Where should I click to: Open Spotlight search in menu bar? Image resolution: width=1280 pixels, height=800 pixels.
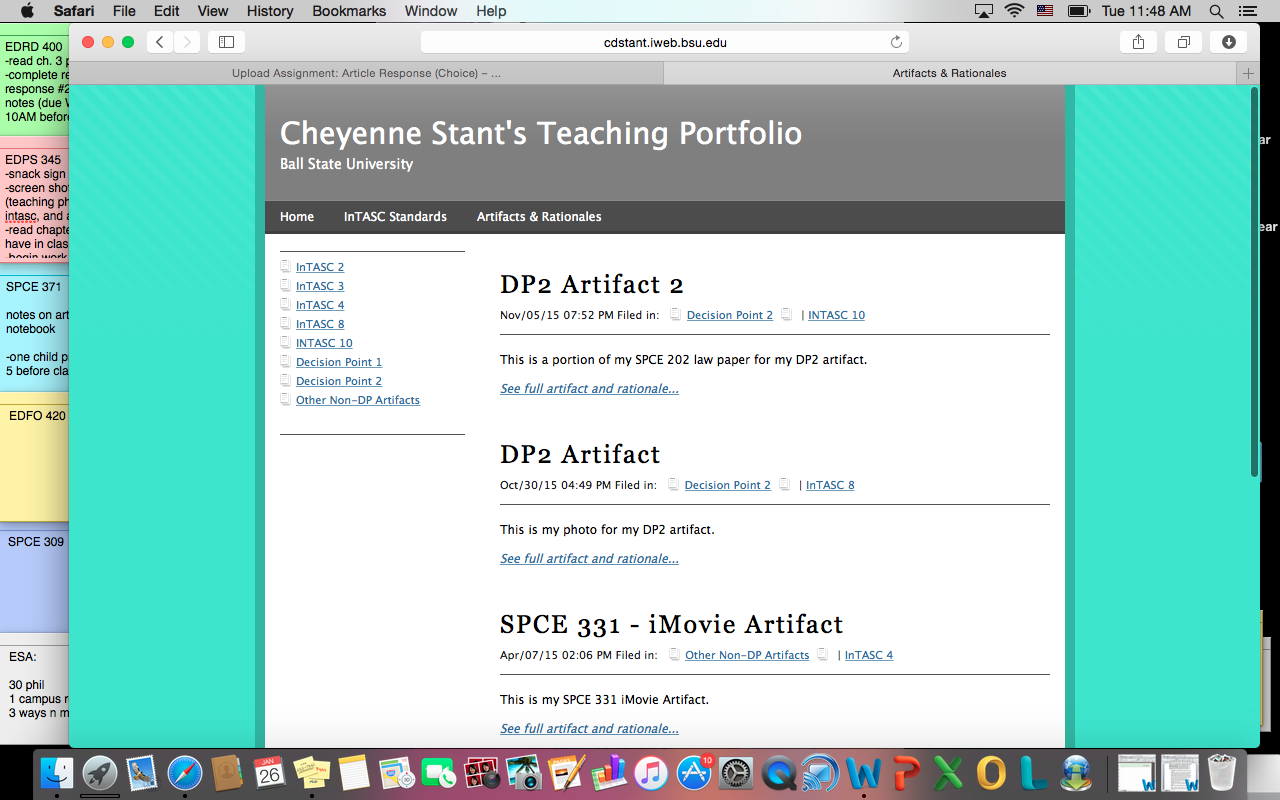point(1216,11)
